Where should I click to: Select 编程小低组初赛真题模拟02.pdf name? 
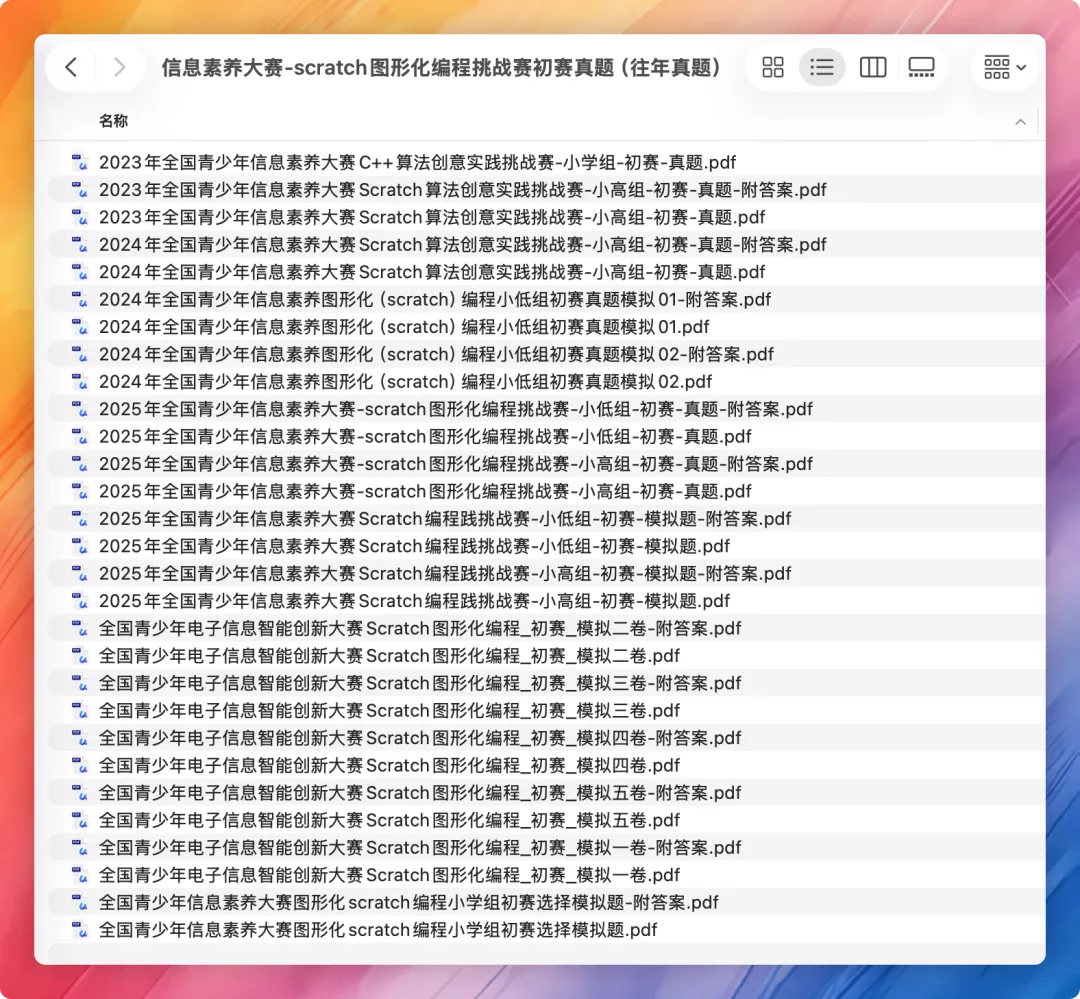click(x=406, y=382)
